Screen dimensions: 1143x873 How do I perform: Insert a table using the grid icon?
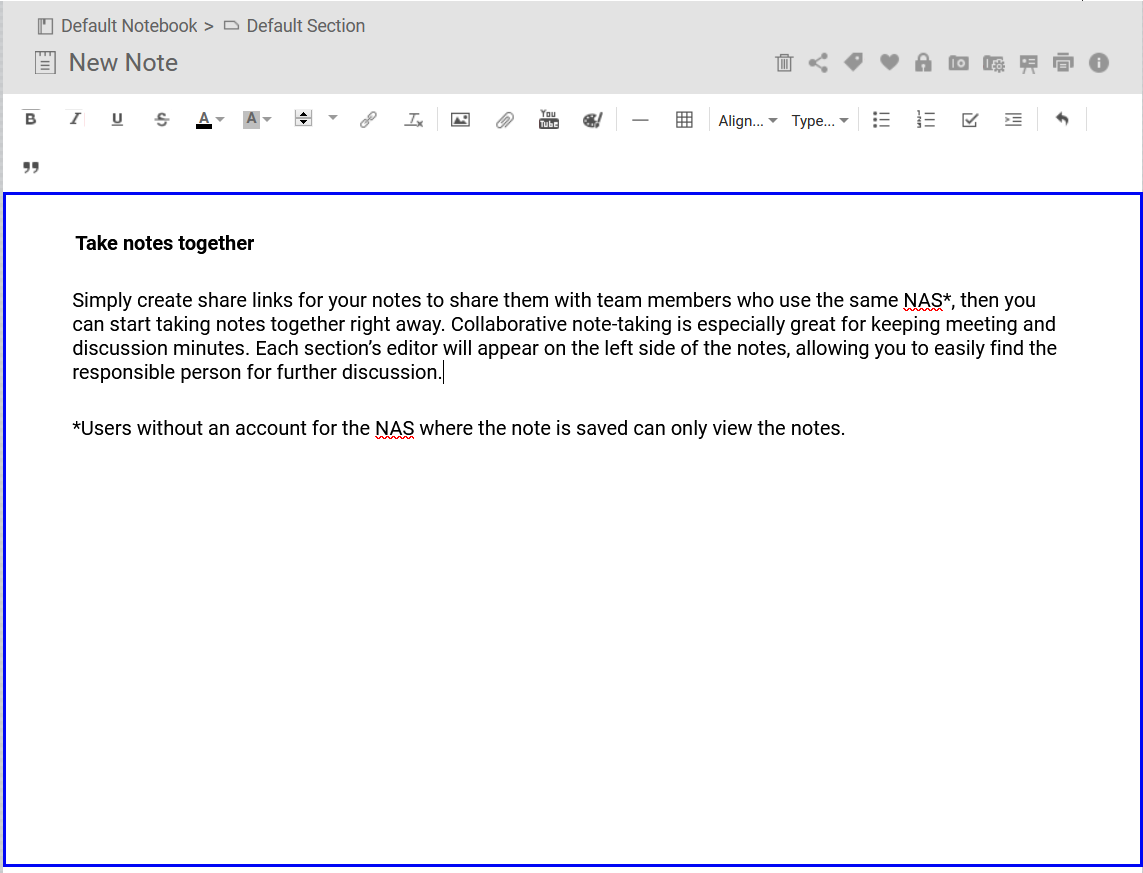684,120
